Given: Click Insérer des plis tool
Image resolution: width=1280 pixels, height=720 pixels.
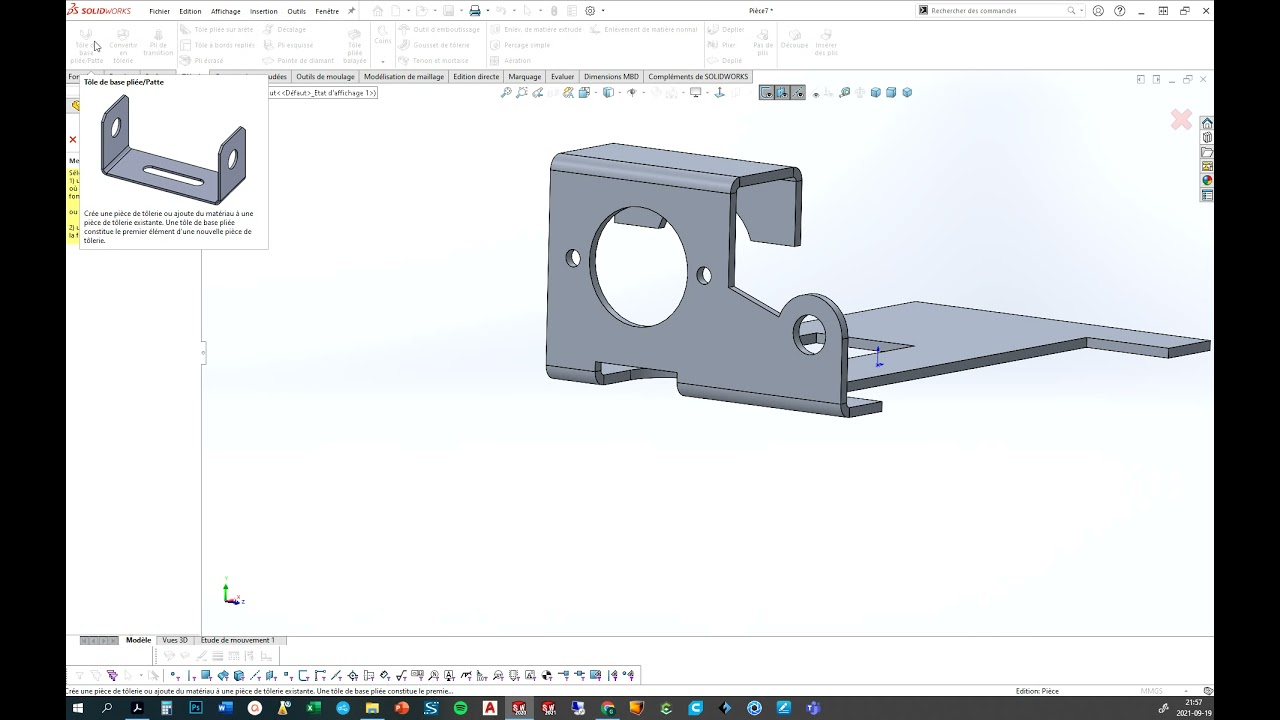Looking at the screenshot, I should click(826, 41).
